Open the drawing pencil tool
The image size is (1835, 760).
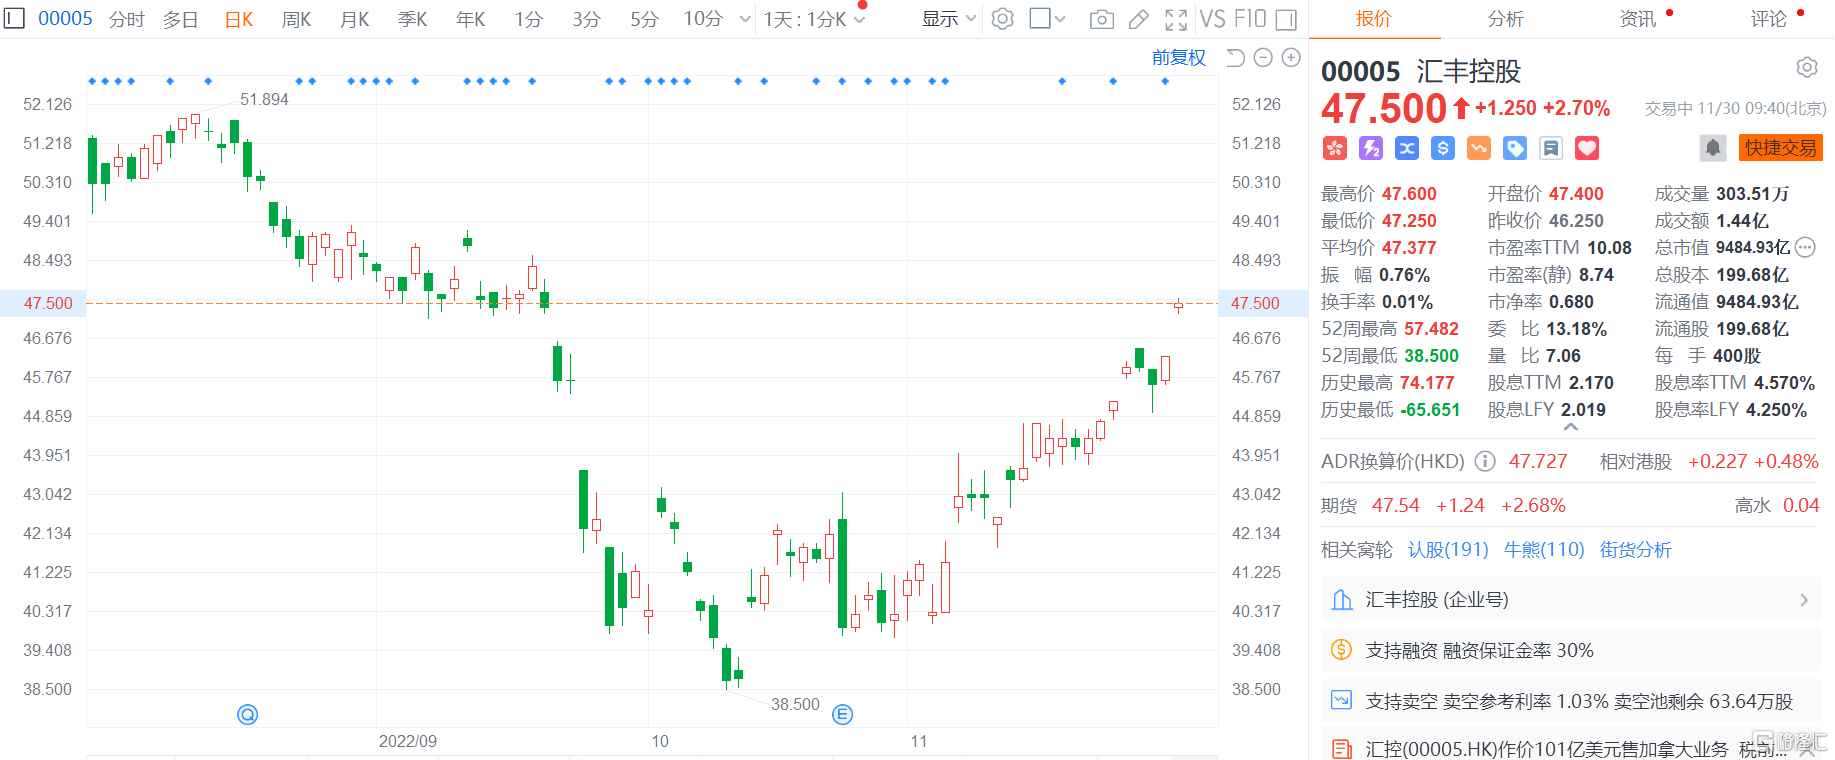click(x=1139, y=19)
